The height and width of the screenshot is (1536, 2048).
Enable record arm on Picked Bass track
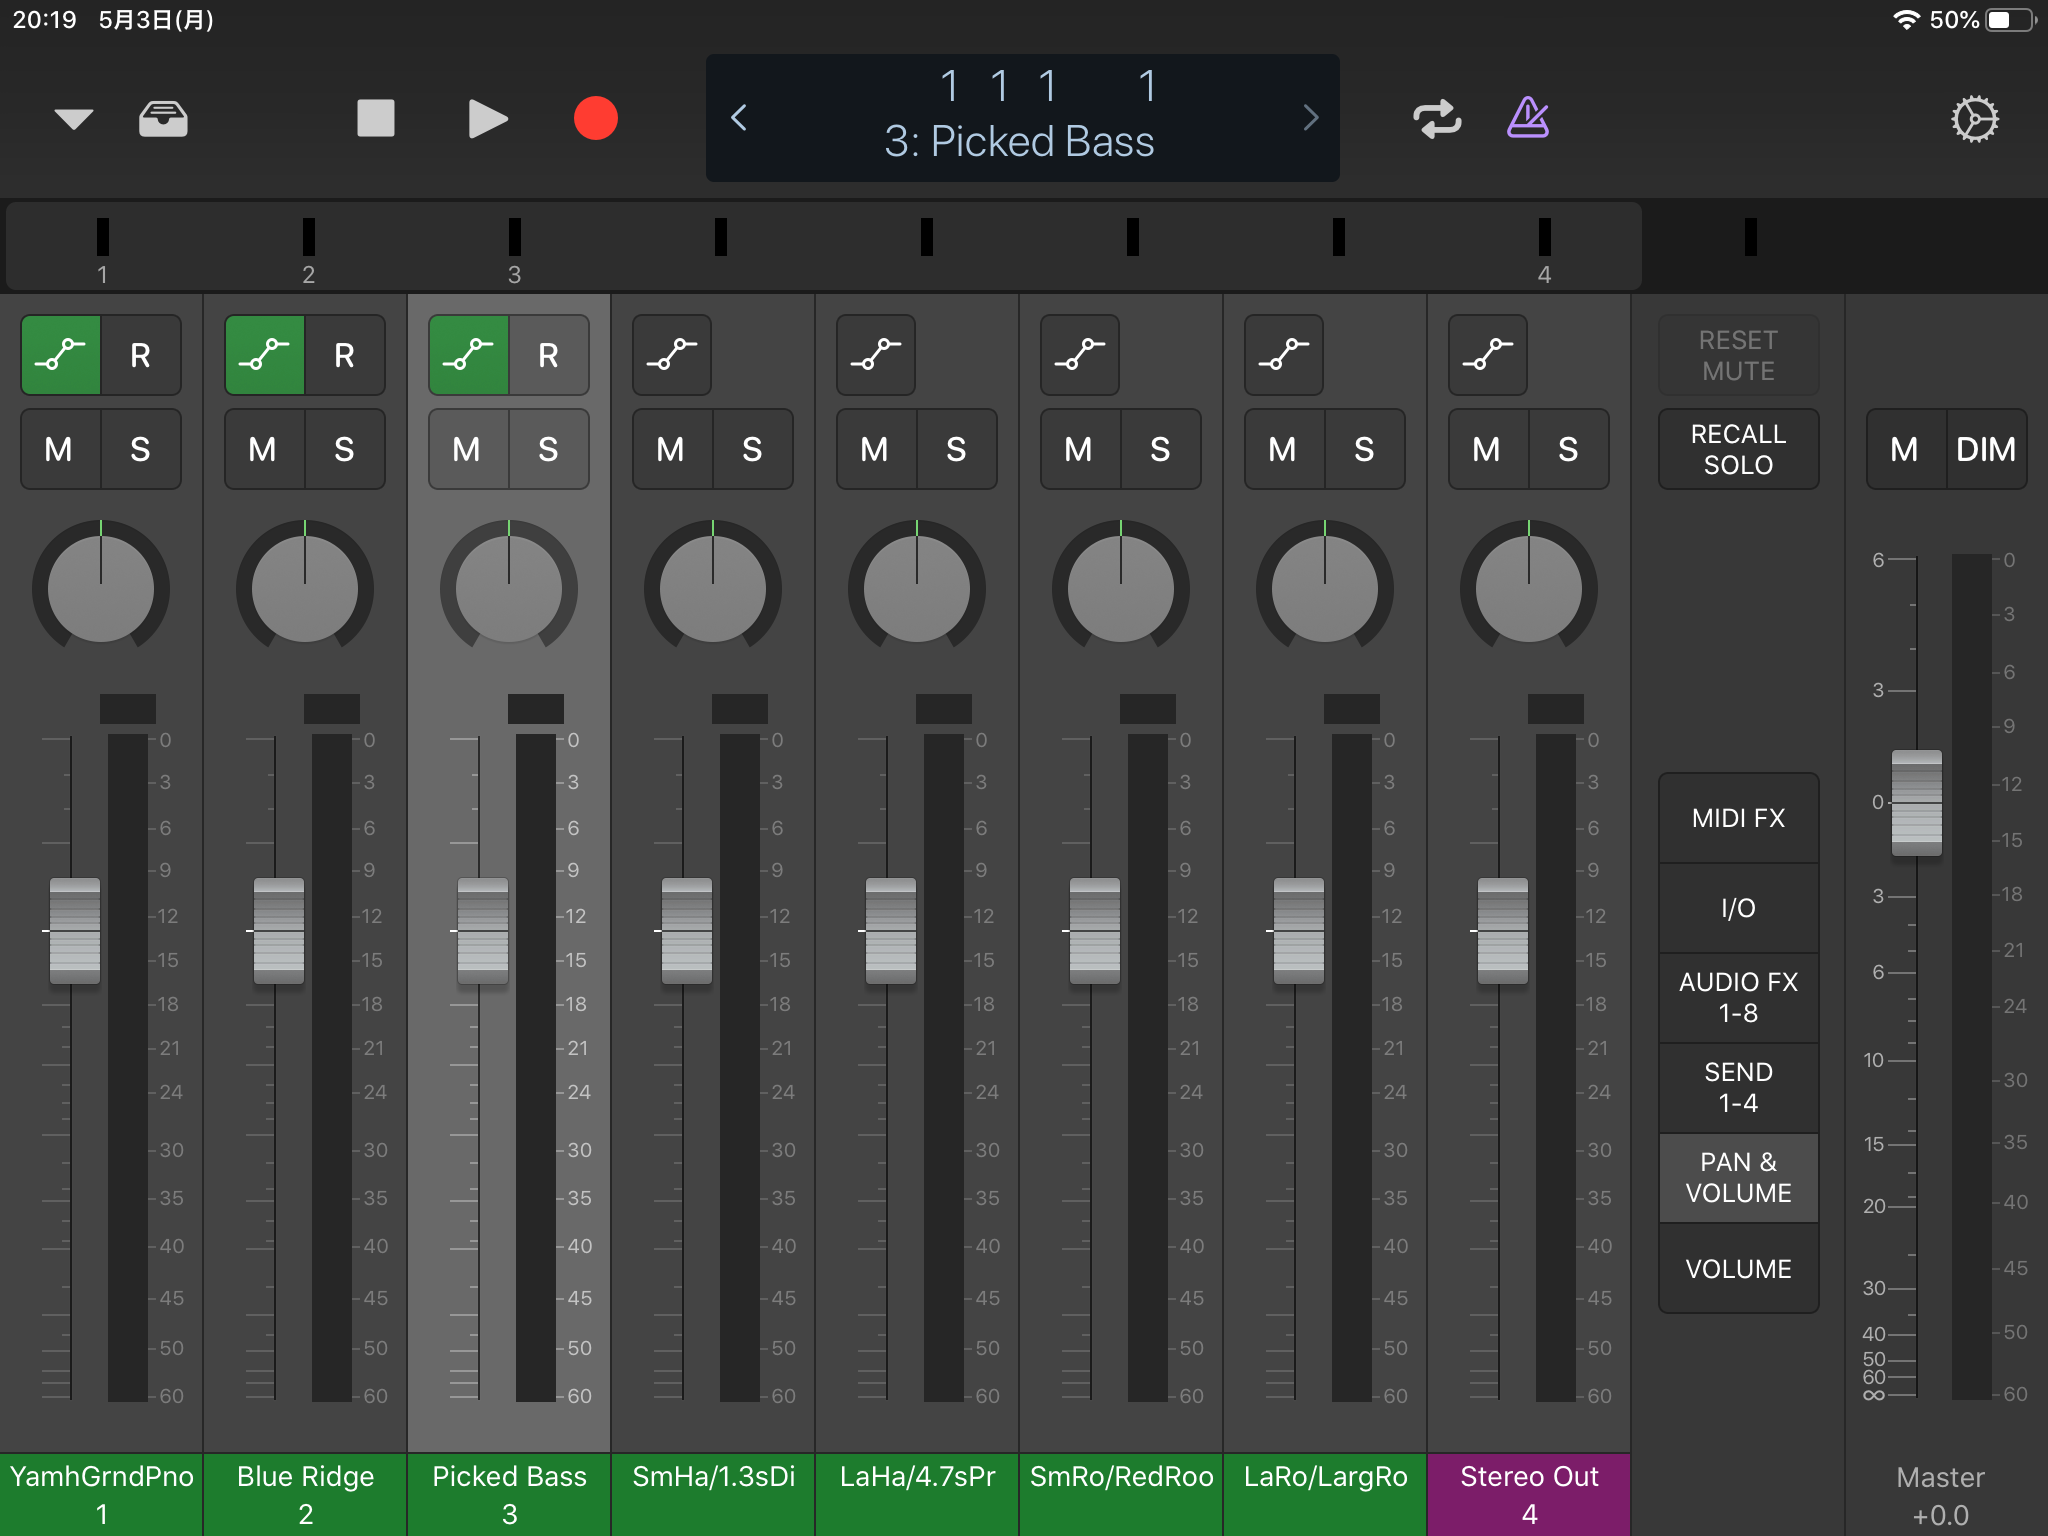(x=548, y=355)
